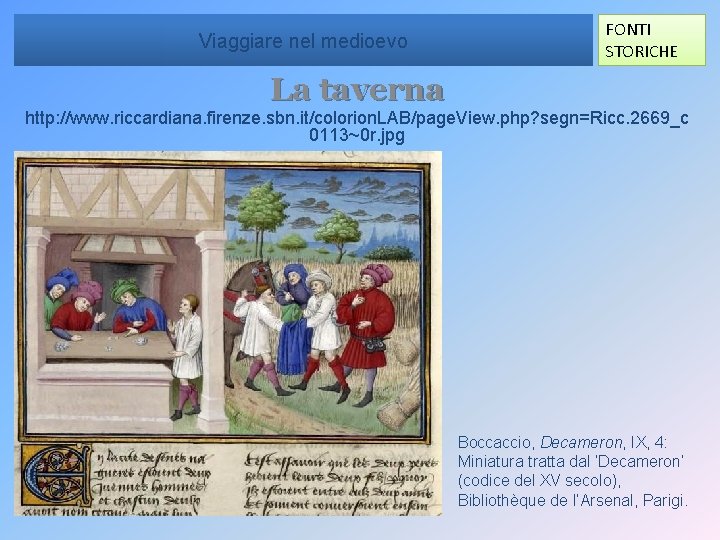Click the Riccardiana library URL link
The image size is (720, 540).
(357, 127)
